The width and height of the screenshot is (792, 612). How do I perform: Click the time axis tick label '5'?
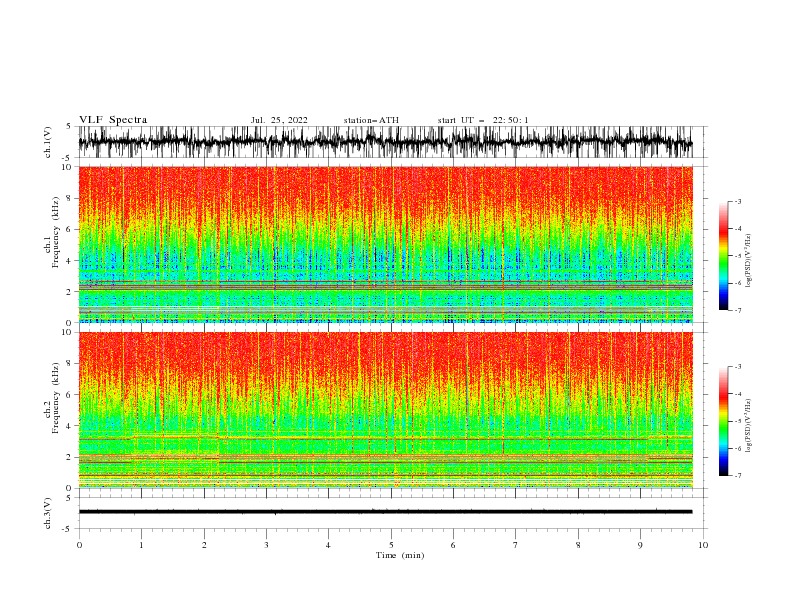pyautogui.click(x=391, y=545)
